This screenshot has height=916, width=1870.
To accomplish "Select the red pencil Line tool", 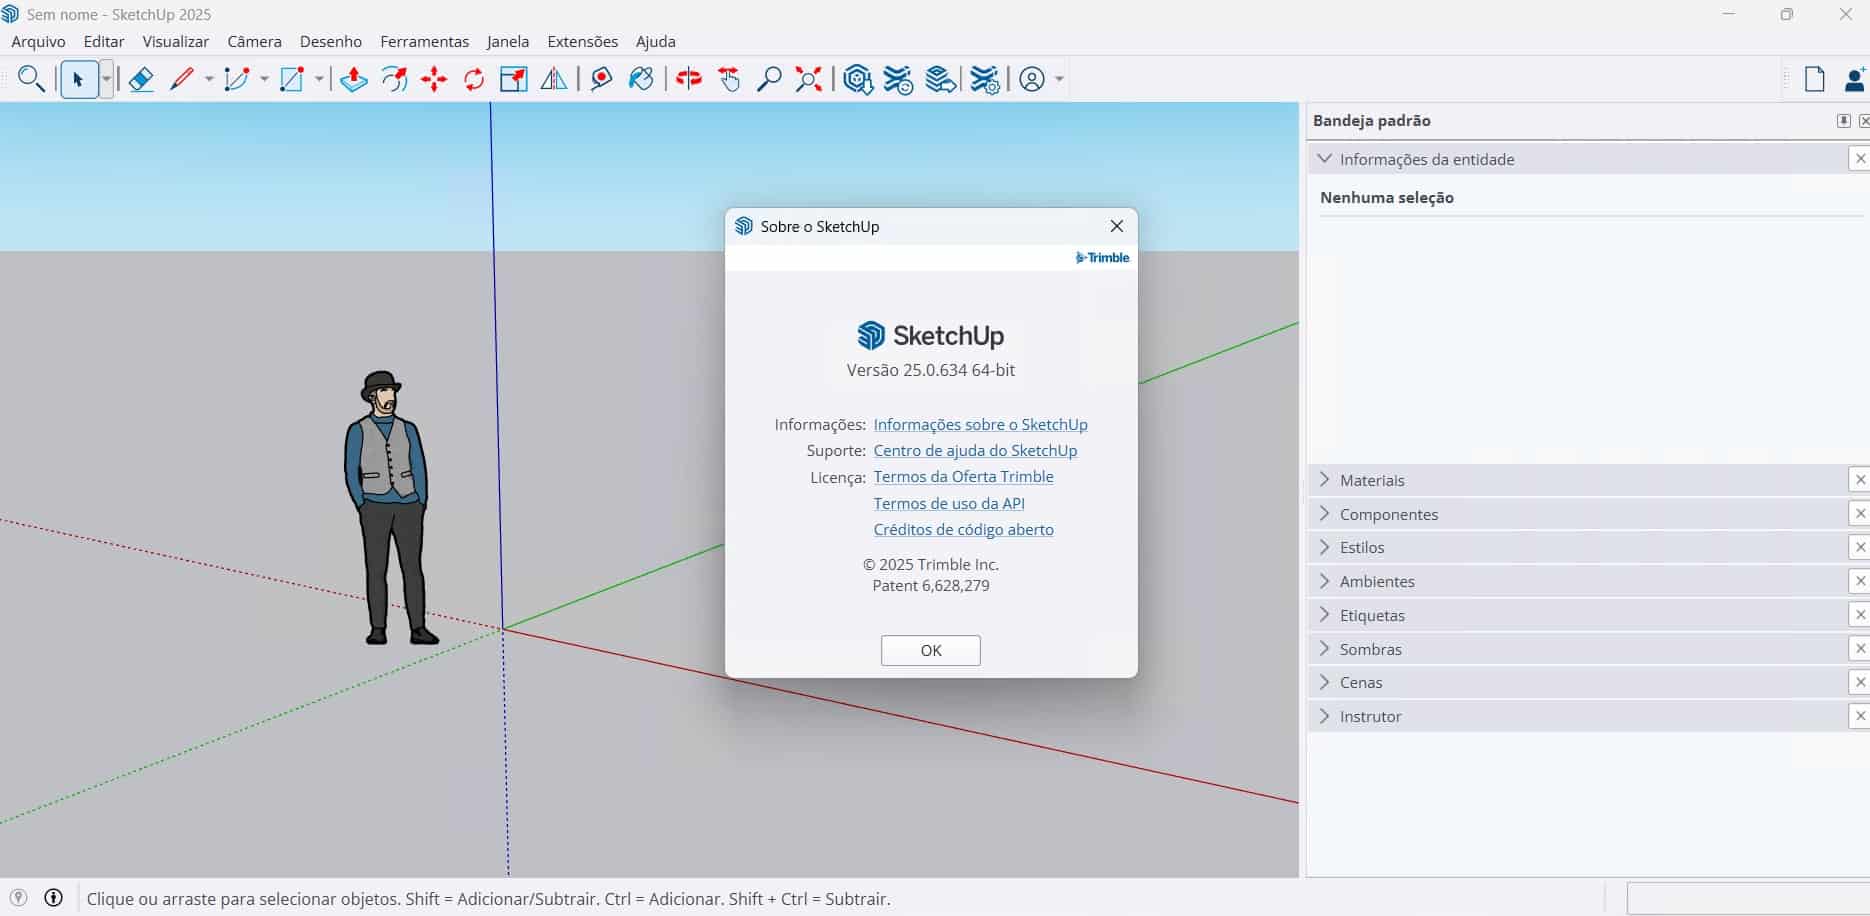I will pyautogui.click(x=182, y=79).
